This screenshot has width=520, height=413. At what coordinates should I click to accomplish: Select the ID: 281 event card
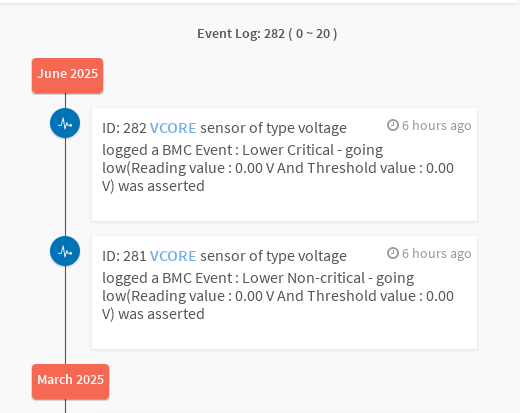pyautogui.click(x=284, y=292)
